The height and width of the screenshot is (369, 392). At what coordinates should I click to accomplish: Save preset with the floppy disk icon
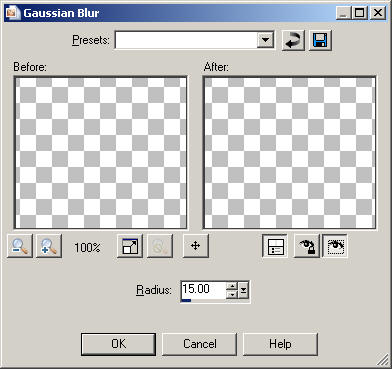pyautogui.click(x=320, y=40)
